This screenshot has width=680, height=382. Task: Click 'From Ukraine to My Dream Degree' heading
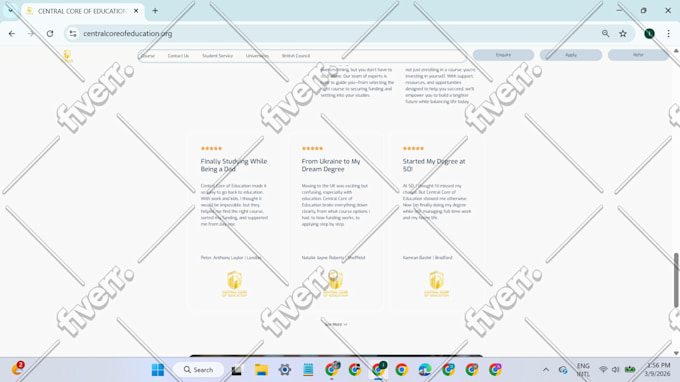coord(331,165)
